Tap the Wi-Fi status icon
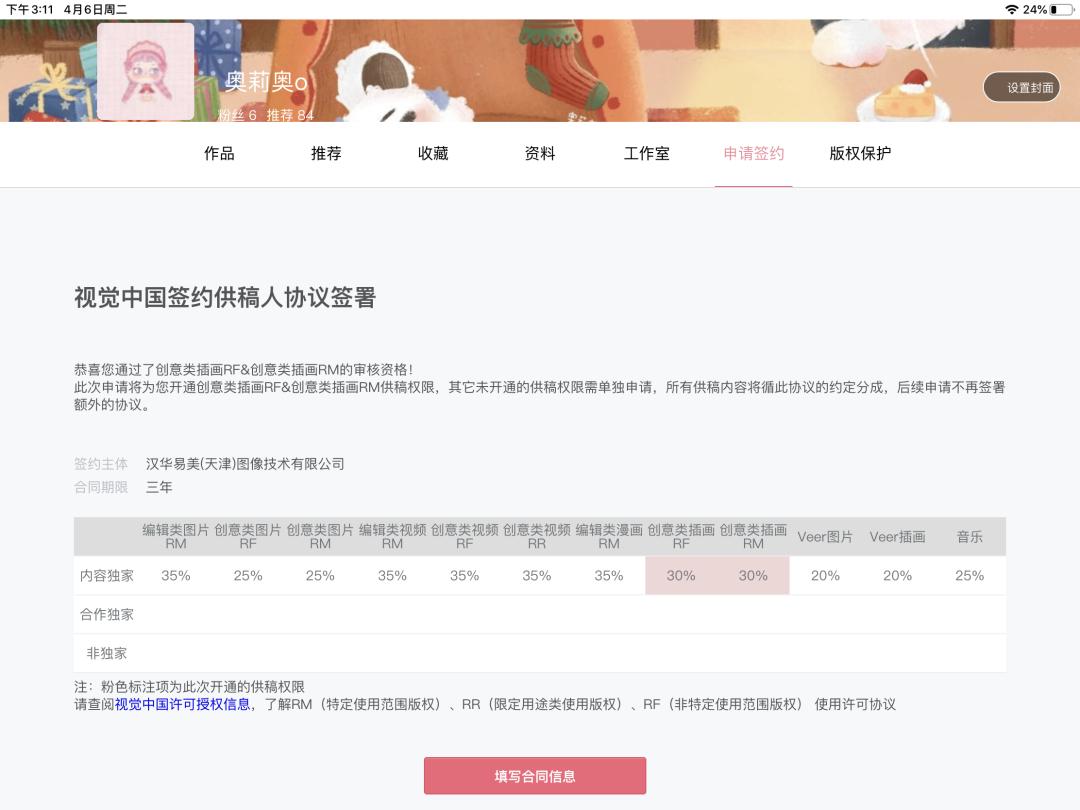Screen dimensions: 1080x810 point(1014,8)
